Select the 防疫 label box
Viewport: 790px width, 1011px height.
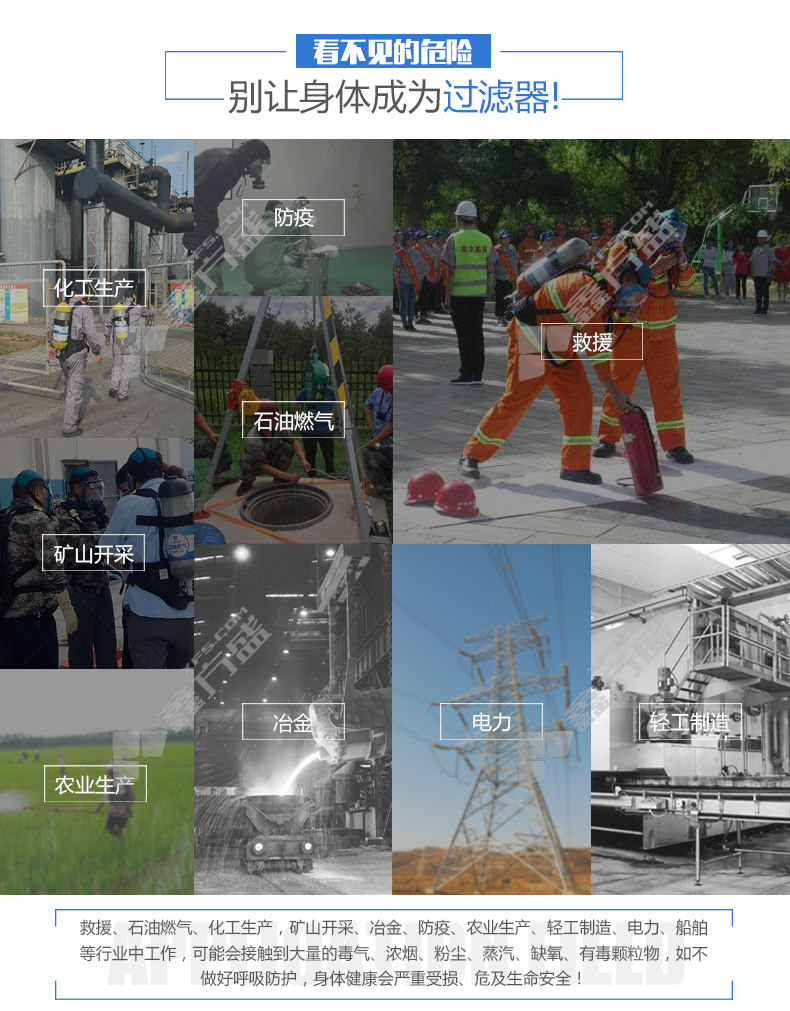(293, 217)
